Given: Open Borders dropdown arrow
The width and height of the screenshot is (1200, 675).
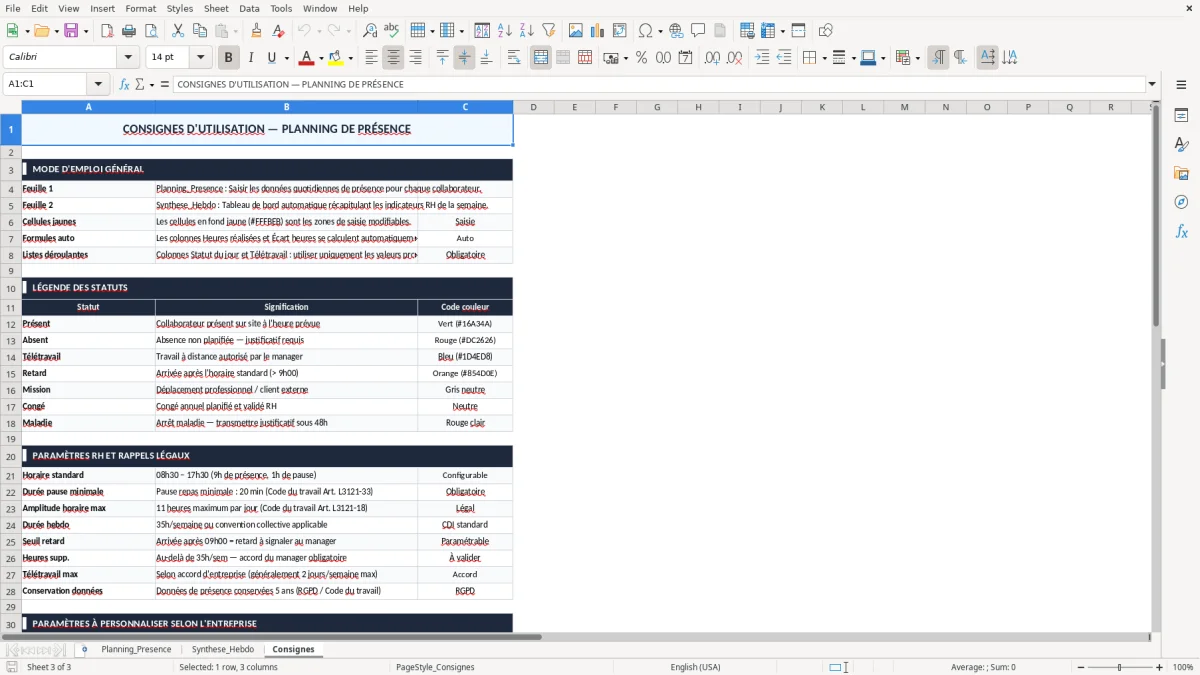Looking at the screenshot, I should coord(824,58).
